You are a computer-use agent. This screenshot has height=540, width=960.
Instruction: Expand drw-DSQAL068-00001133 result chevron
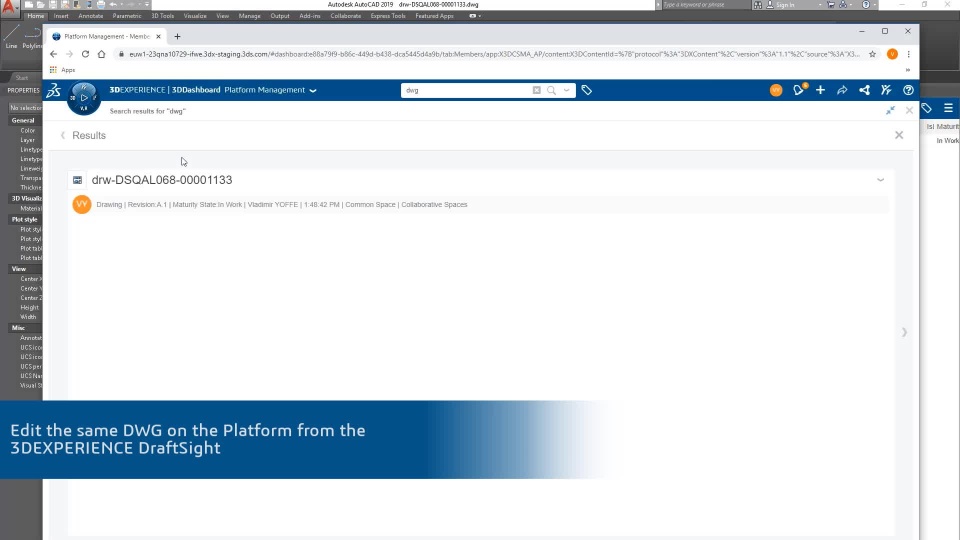click(x=880, y=180)
